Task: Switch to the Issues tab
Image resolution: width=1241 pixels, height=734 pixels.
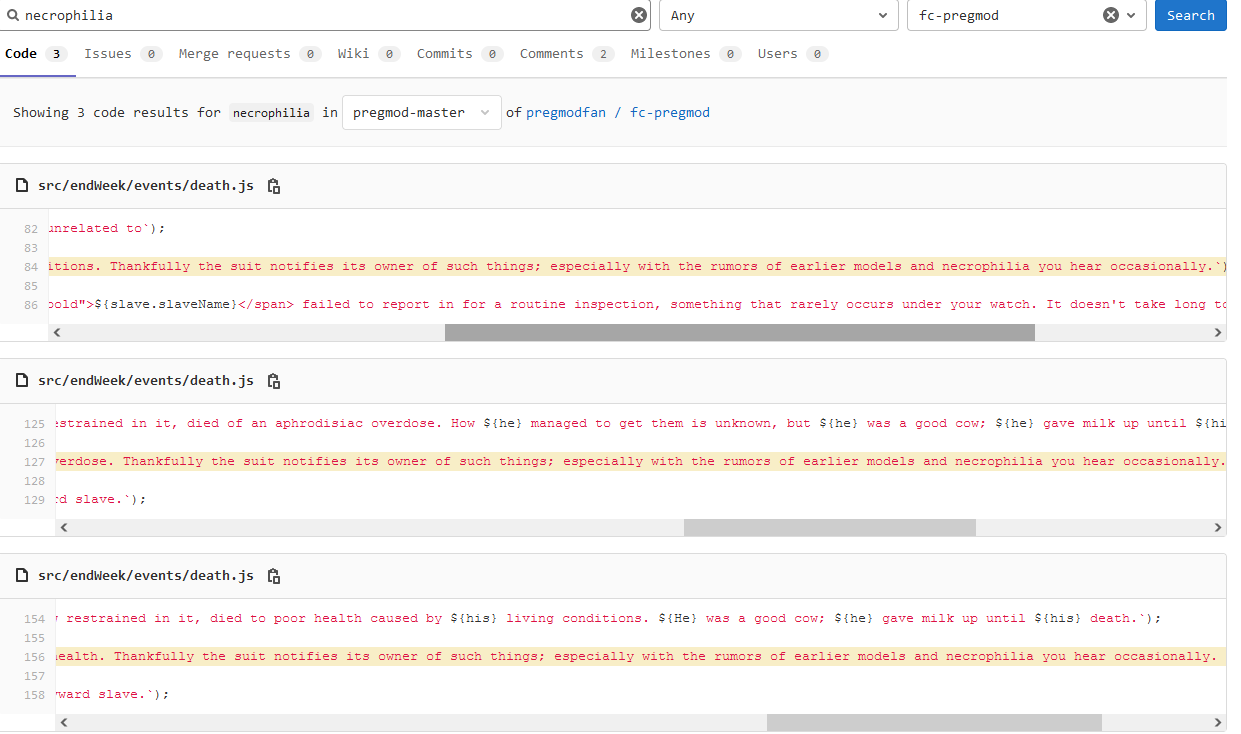Action: tap(108, 54)
